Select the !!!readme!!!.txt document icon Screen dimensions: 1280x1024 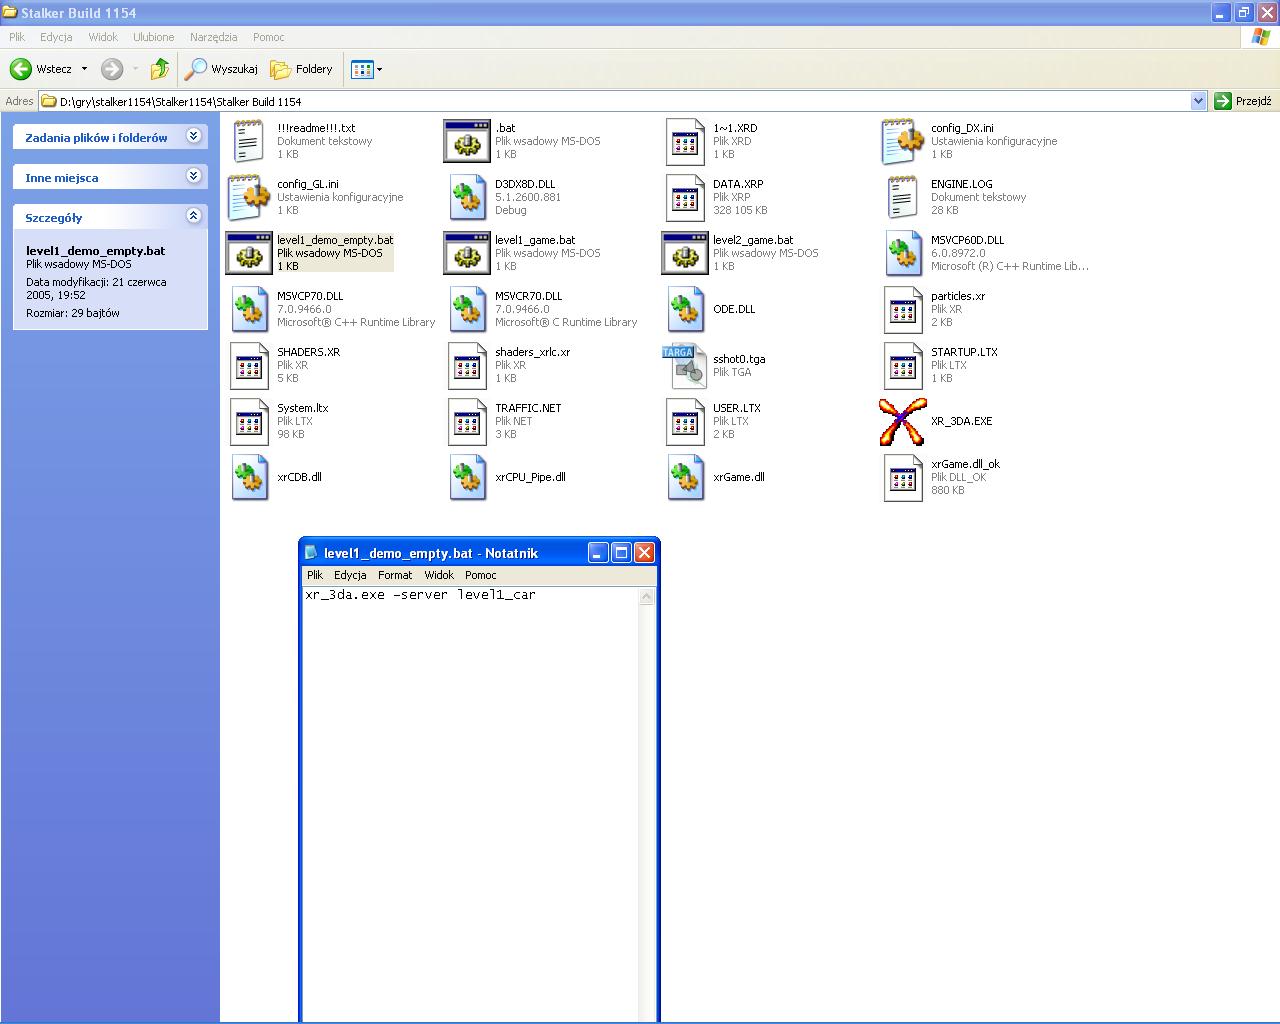pos(248,141)
